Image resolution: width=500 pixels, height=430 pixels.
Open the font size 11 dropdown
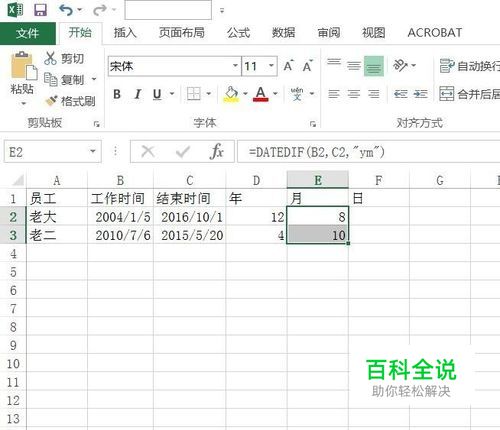(271, 66)
